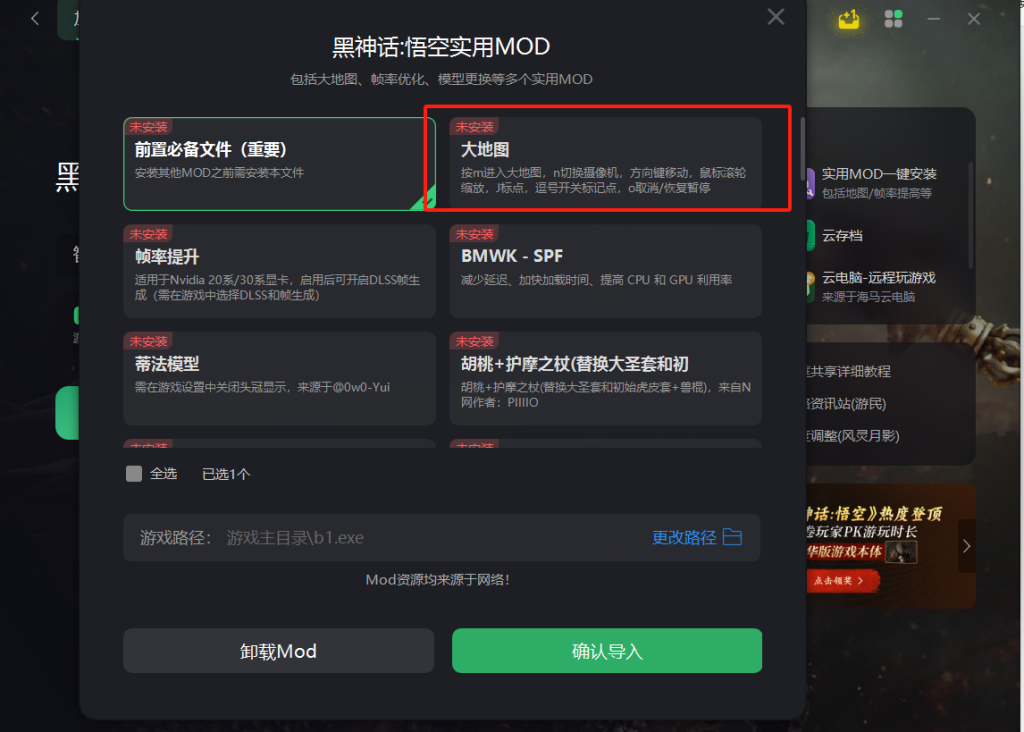Image resolution: width=1024 pixels, height=732 pixels.
Task: Select the BMWK - SPF mod card
Action: (605, 271)
